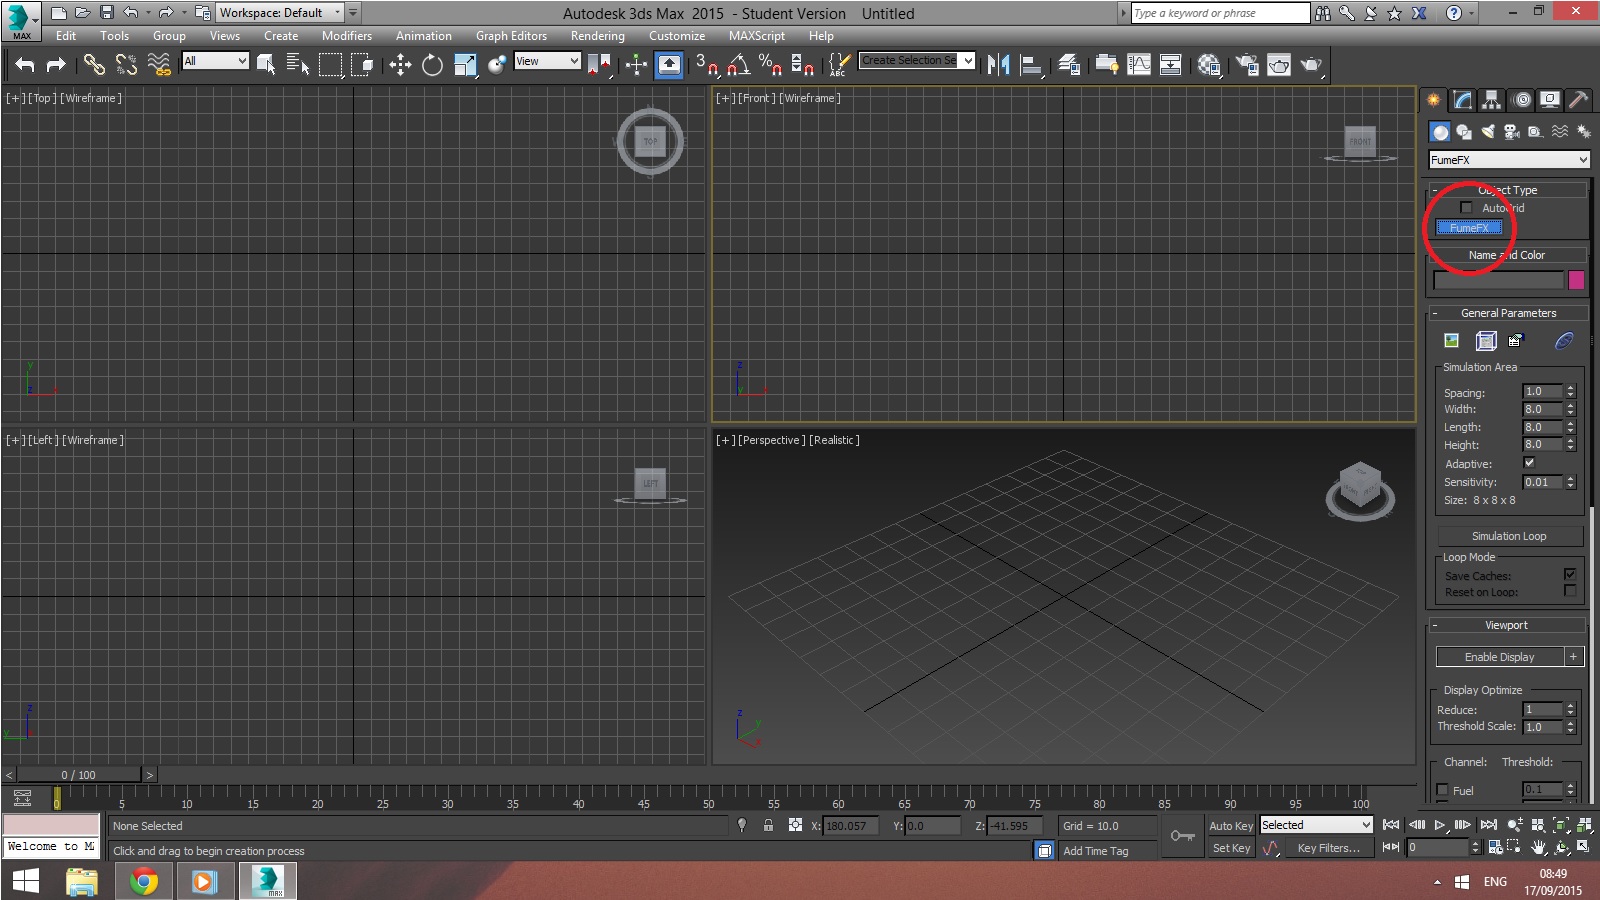Click the search keyword field
The width and height of the screenshot is (1600, 900).
tap(1220, 13)
